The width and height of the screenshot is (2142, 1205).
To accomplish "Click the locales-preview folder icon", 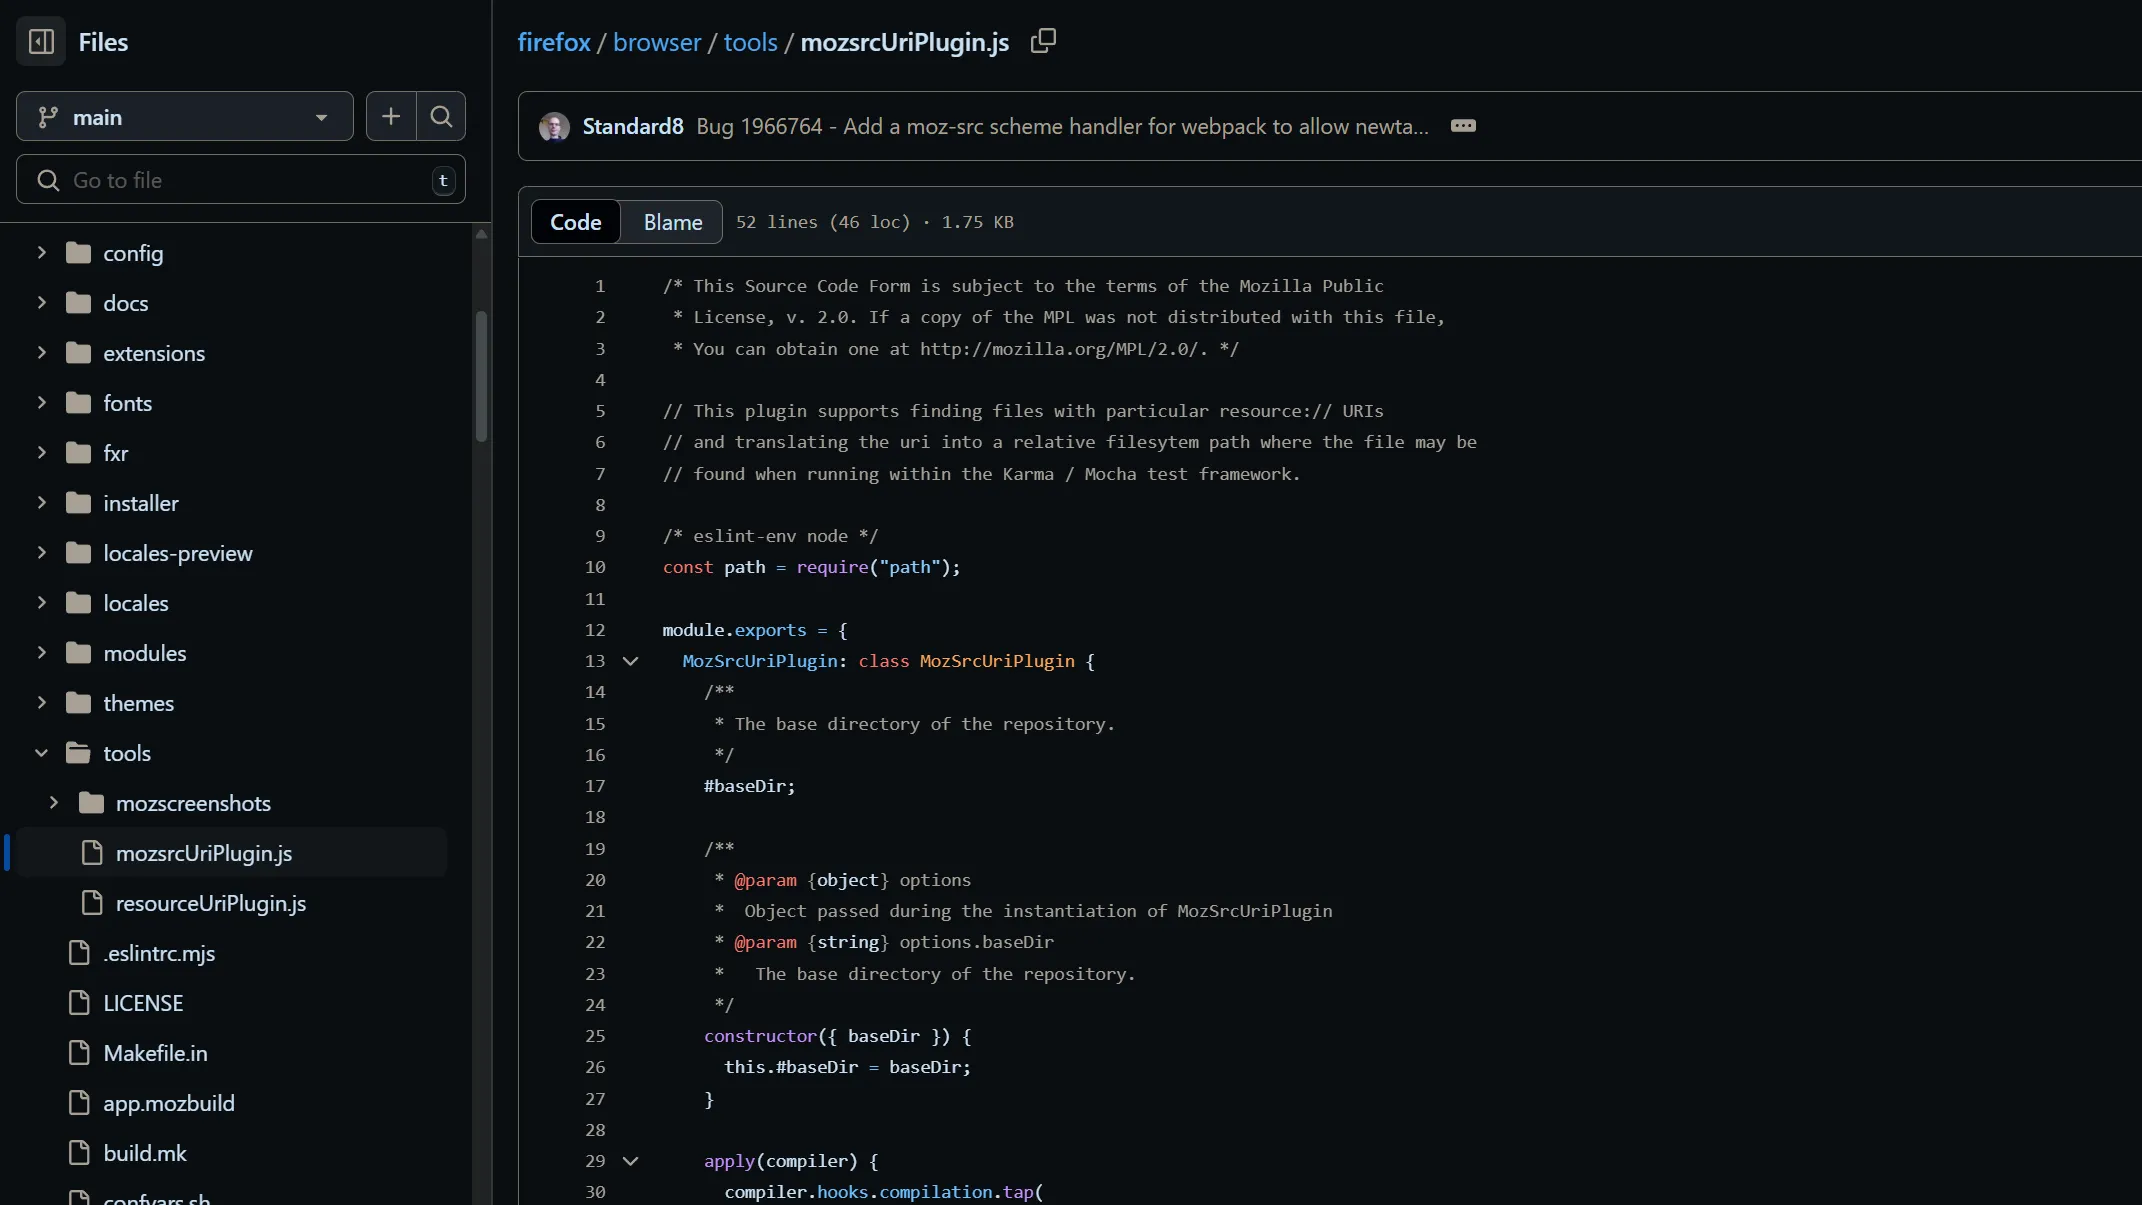I will click(78, 553).
